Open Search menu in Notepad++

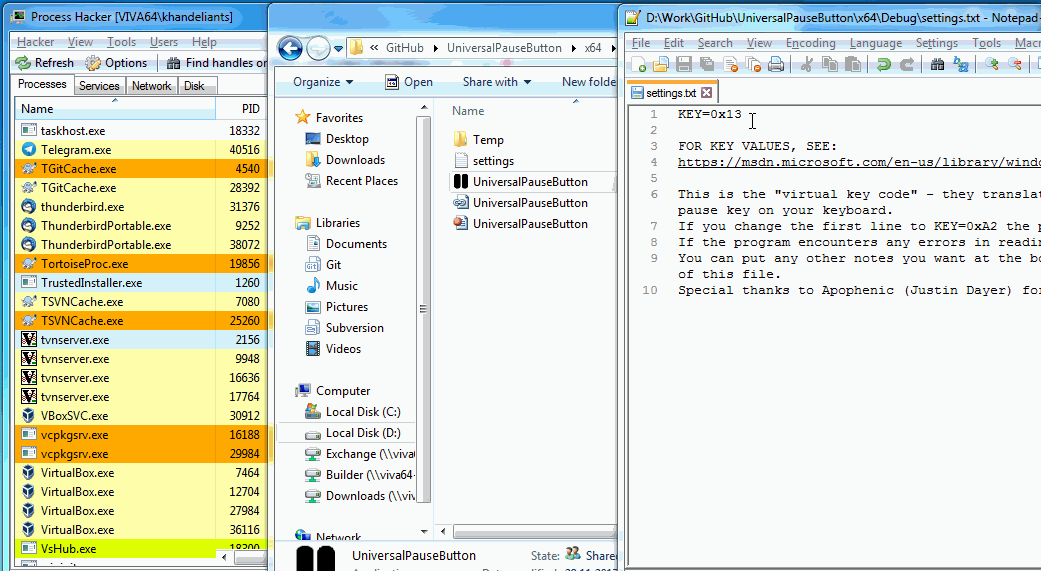715,42
